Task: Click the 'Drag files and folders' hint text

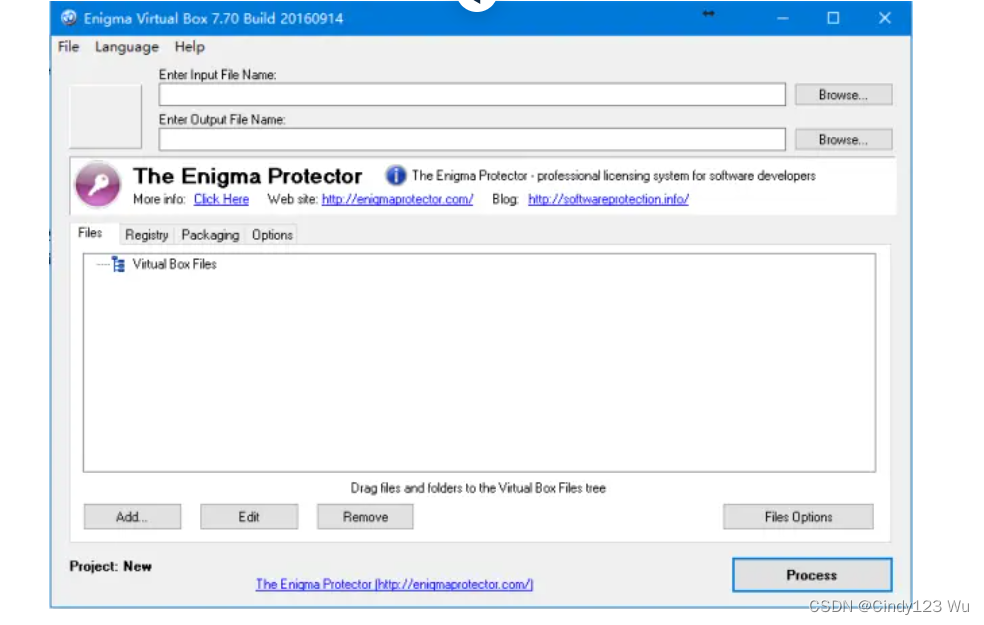Action: point(478,488)
